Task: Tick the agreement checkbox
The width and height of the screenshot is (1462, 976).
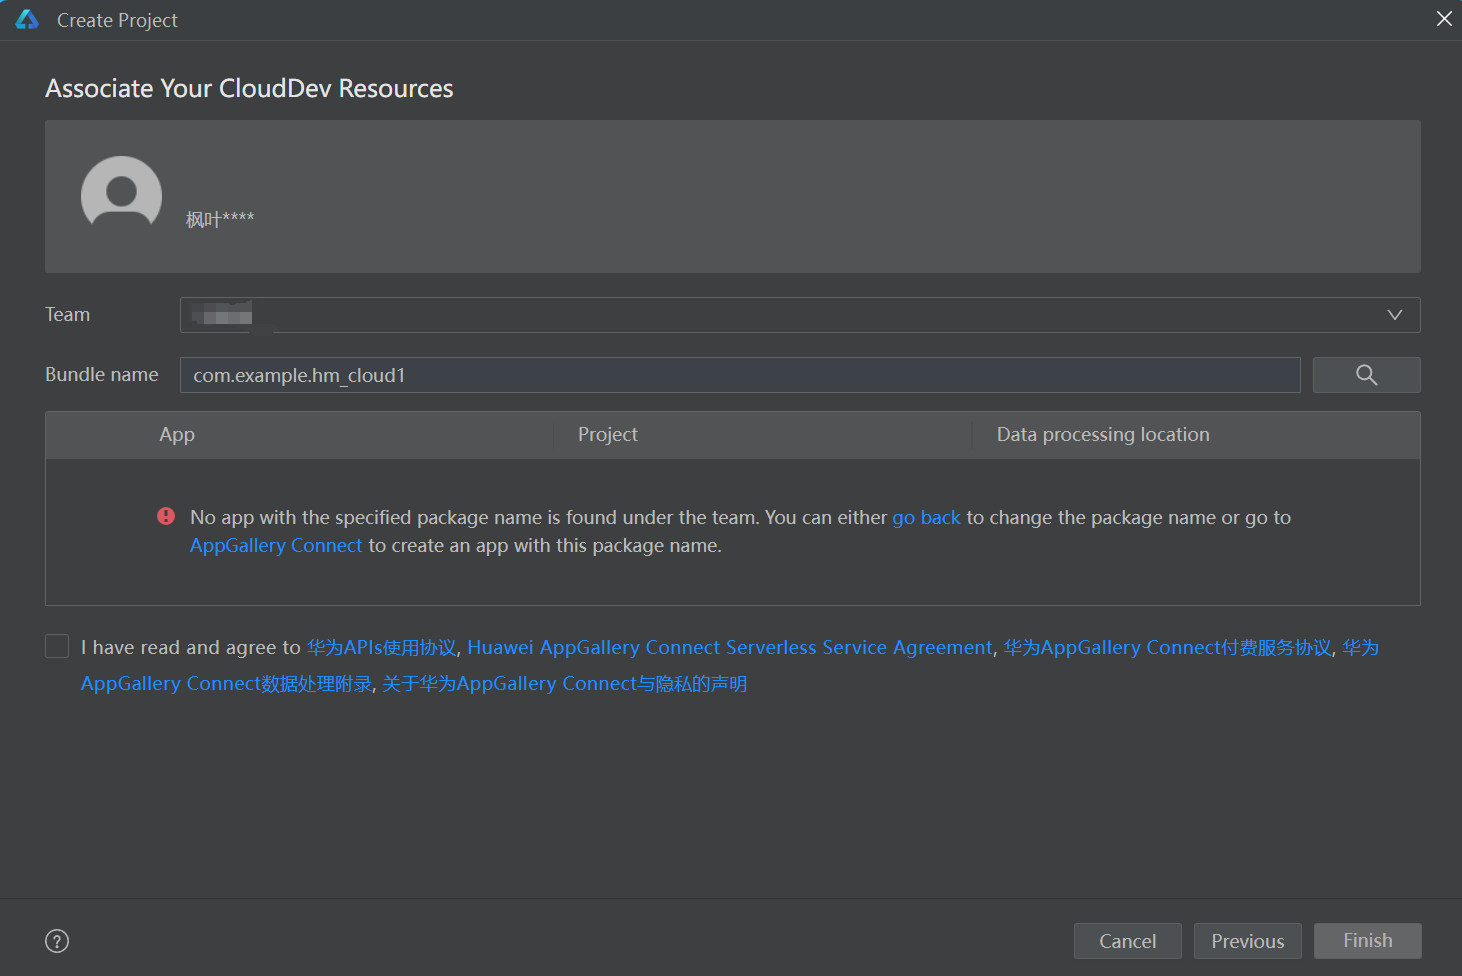Action: tap(57, 646)
